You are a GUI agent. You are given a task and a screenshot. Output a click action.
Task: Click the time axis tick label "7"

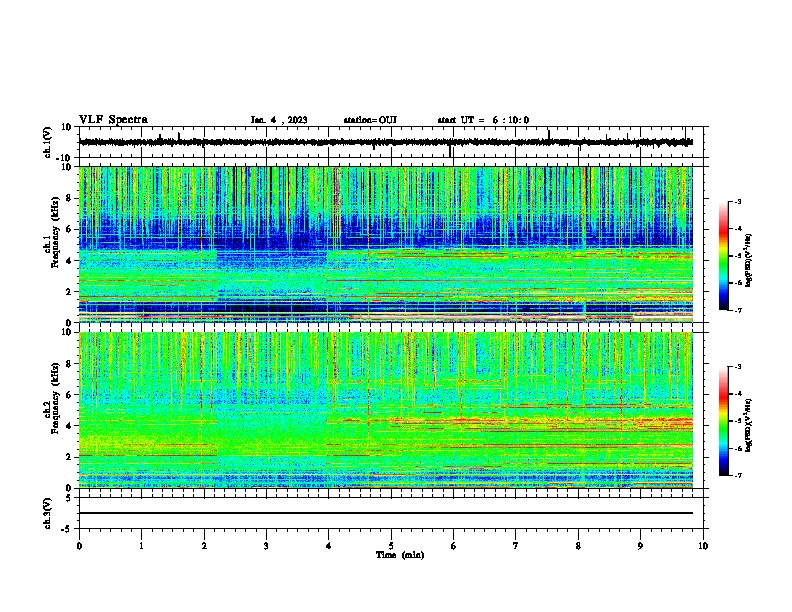pyautogui.click(x=516, y=546)
